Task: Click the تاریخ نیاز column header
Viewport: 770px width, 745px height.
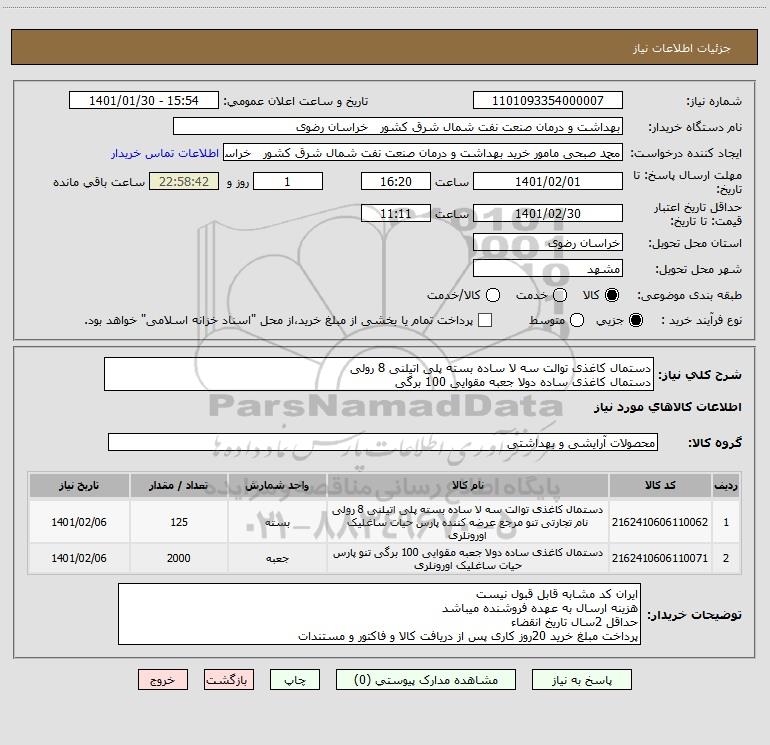Action: pos(79,485)
